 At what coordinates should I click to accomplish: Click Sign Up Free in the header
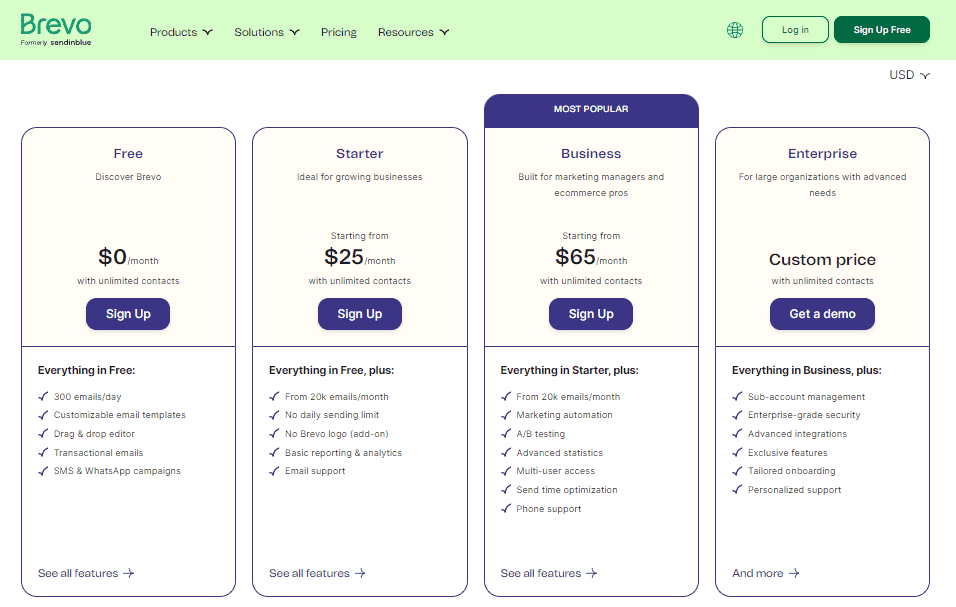[881, 29]
